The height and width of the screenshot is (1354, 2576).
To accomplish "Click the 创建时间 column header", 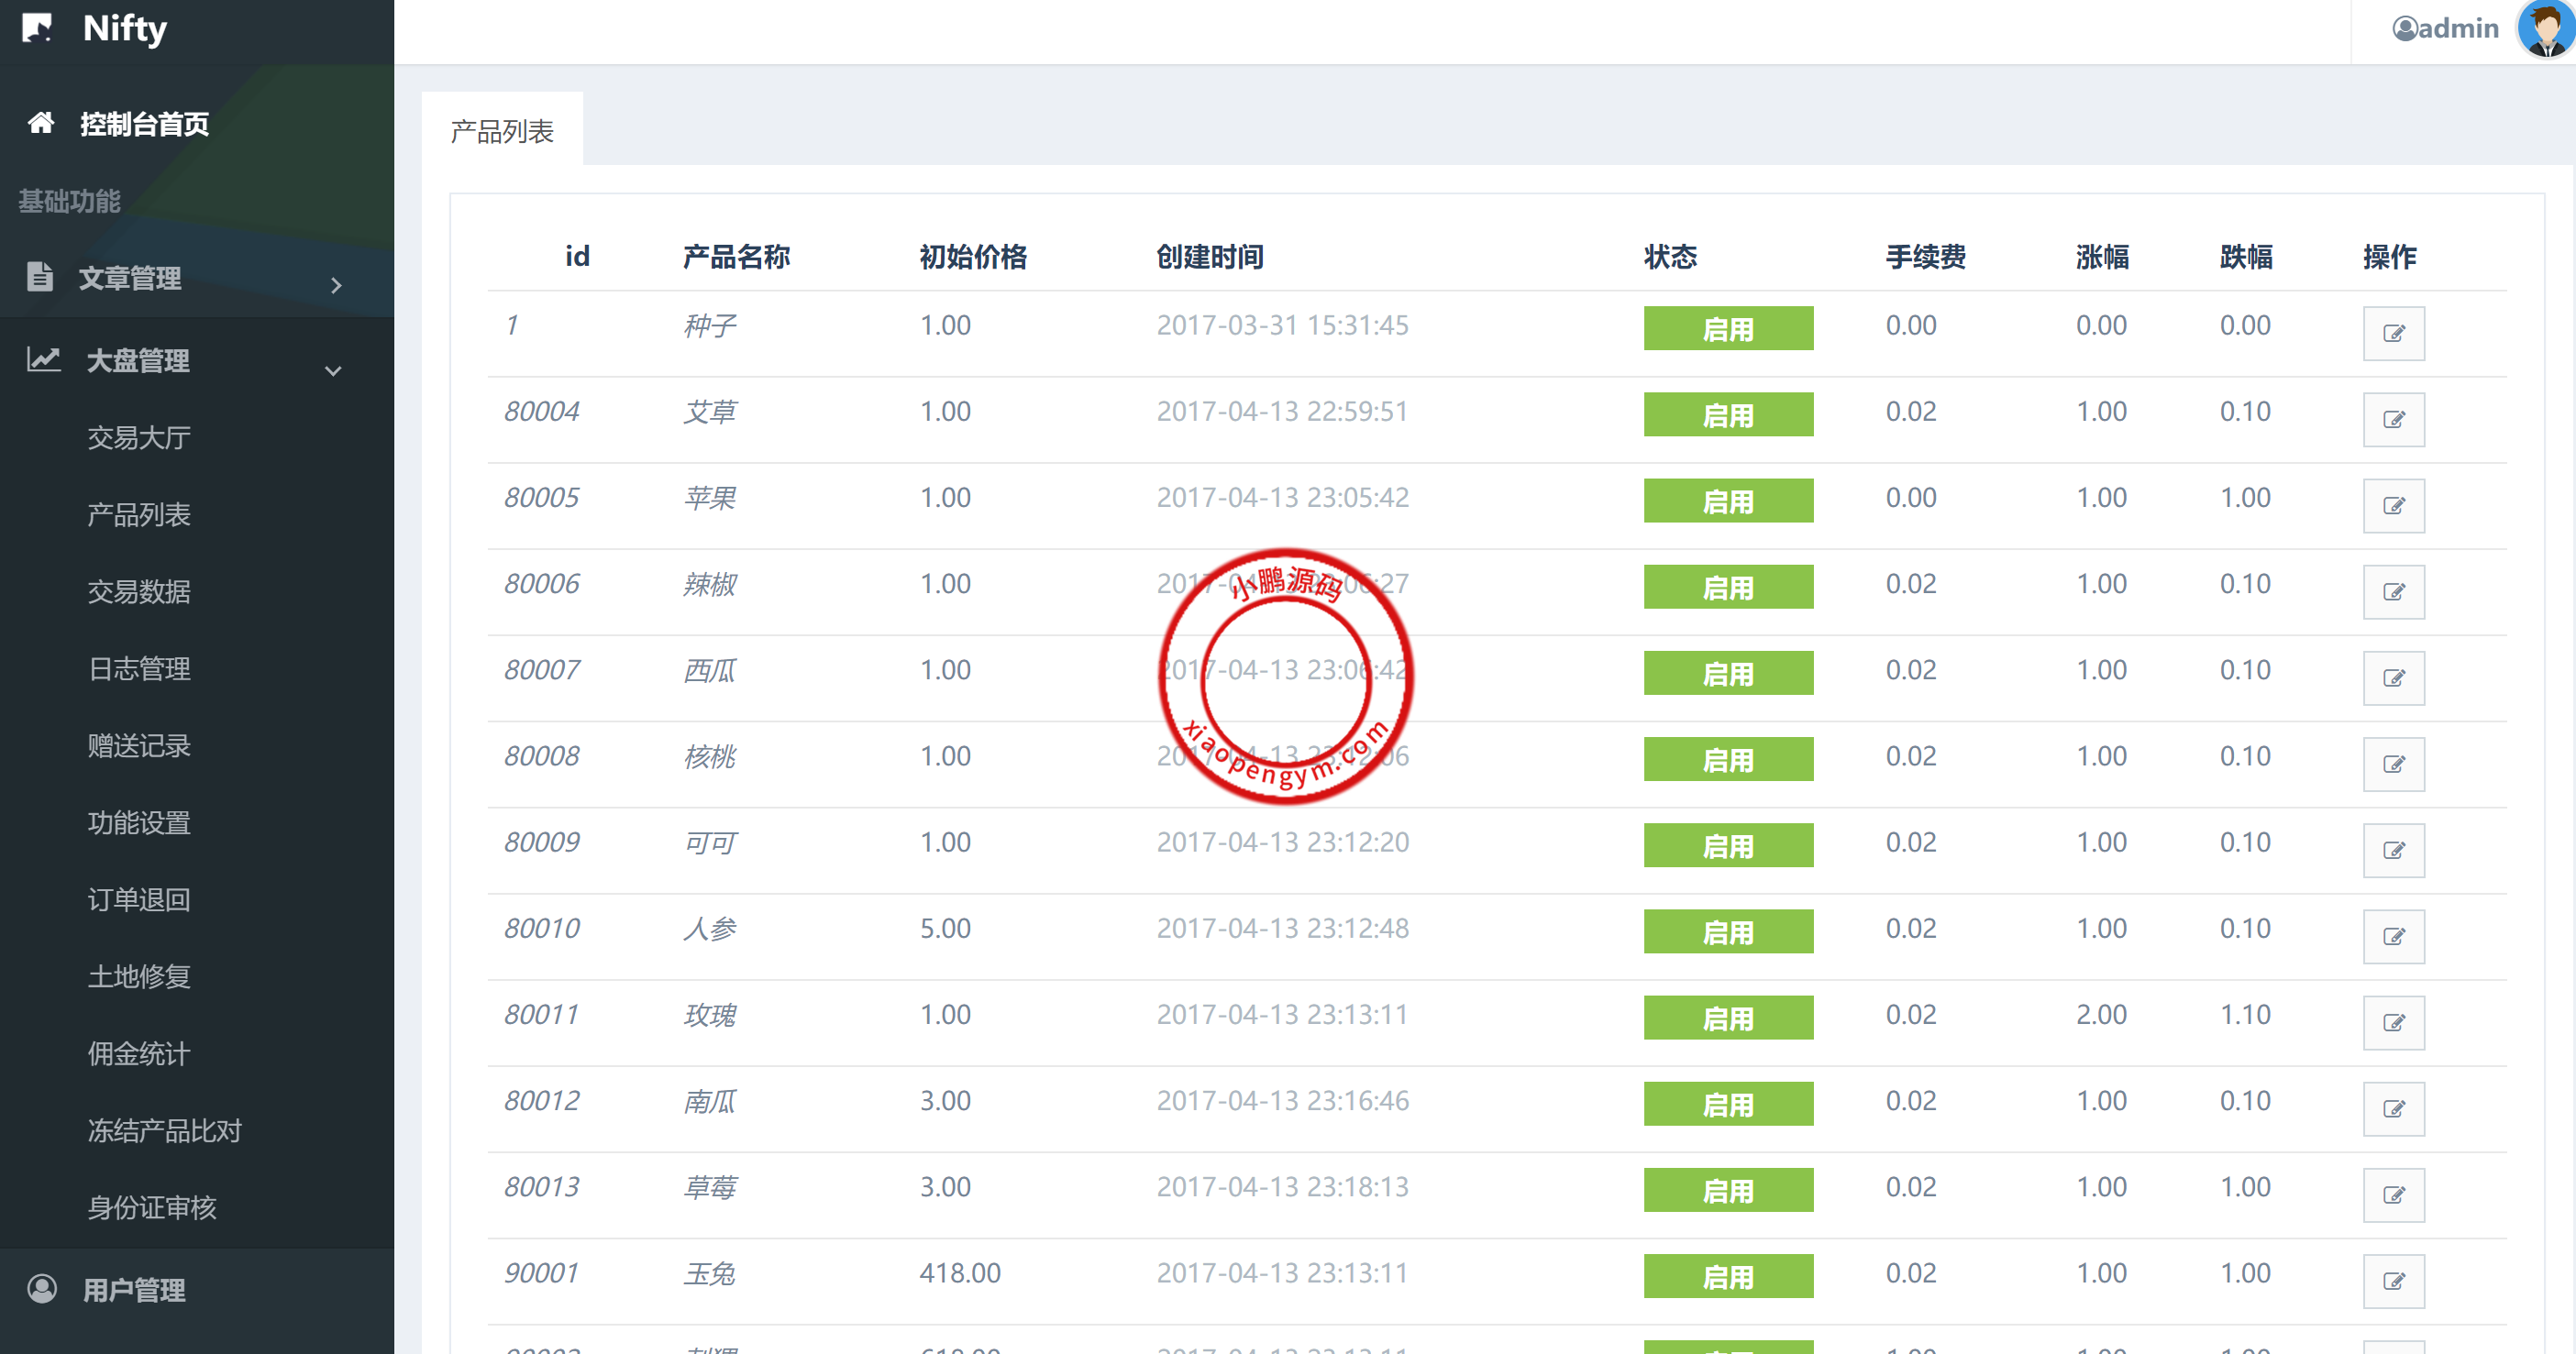I will (x=1209, y=257).
